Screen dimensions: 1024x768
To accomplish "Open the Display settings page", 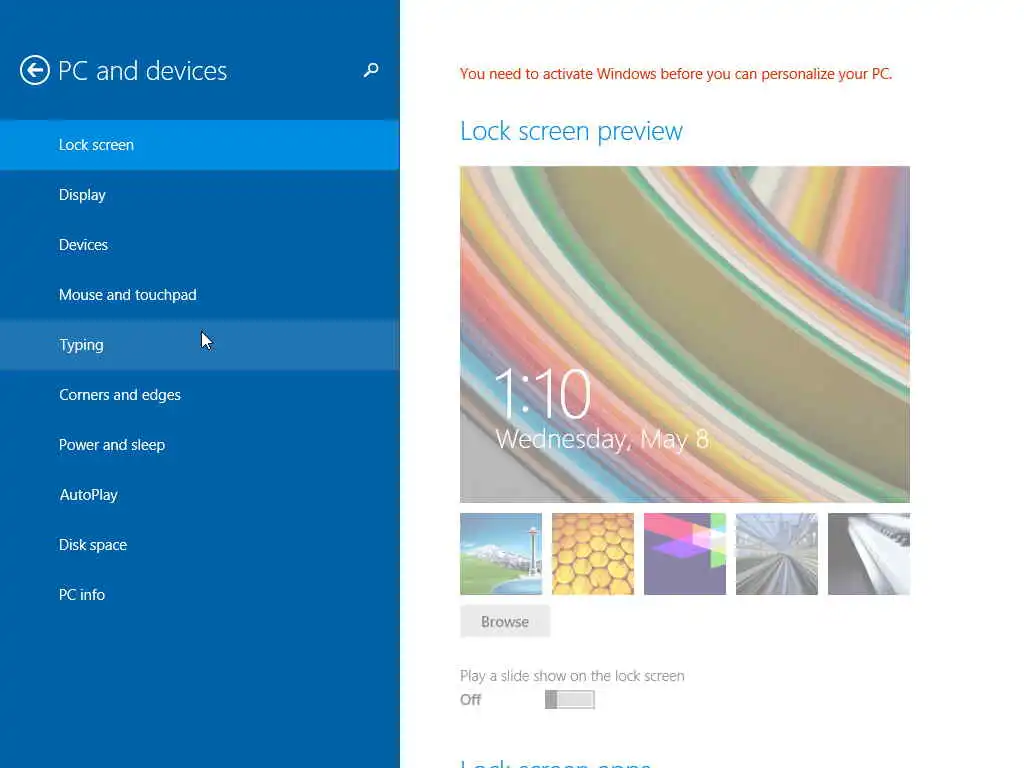I will (199, 195).
